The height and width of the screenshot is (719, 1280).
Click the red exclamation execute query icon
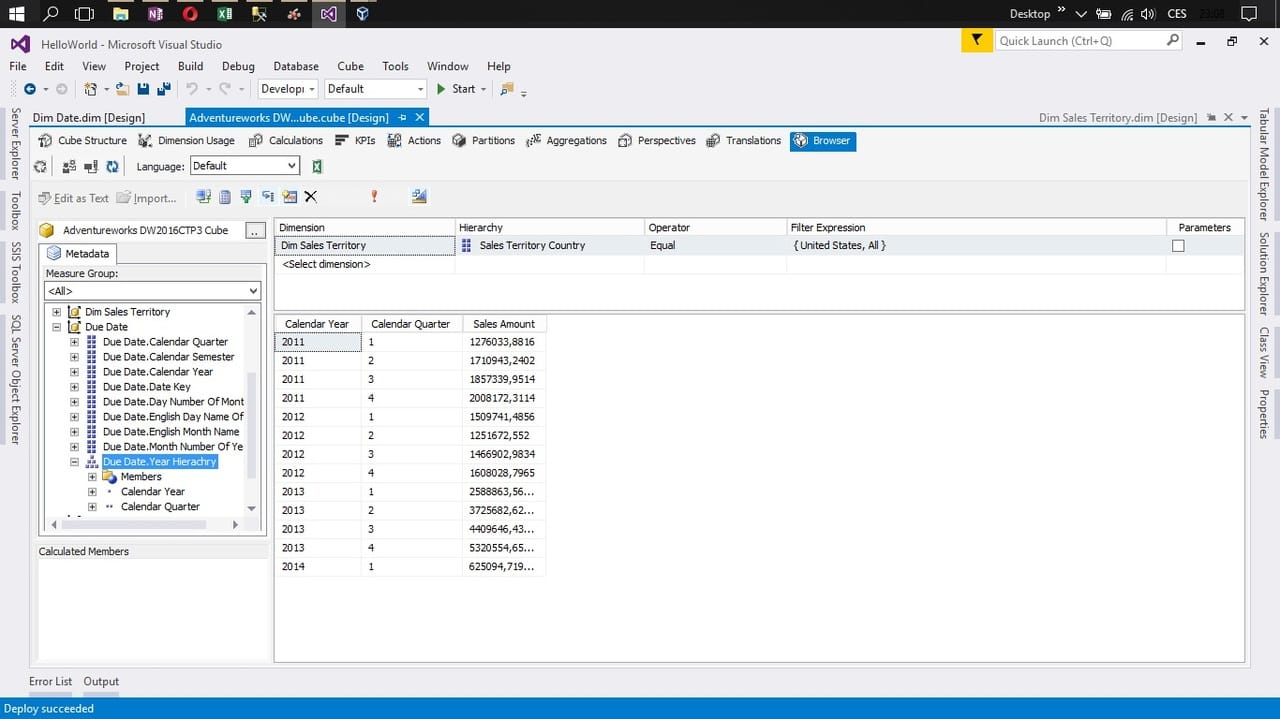pyautogui.click(x=374, y=197)
